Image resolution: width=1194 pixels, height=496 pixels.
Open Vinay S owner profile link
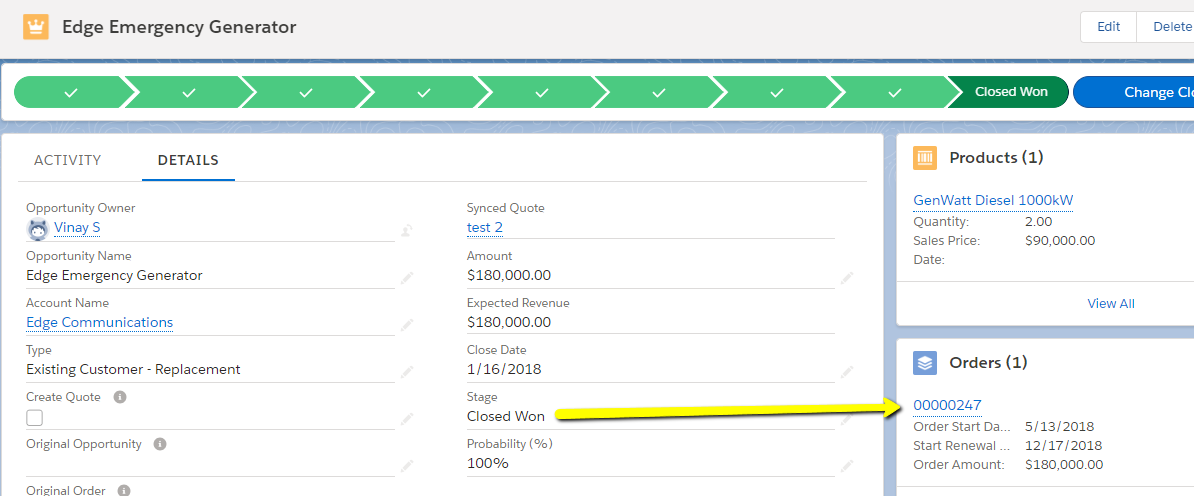click(x=77, y=228)
